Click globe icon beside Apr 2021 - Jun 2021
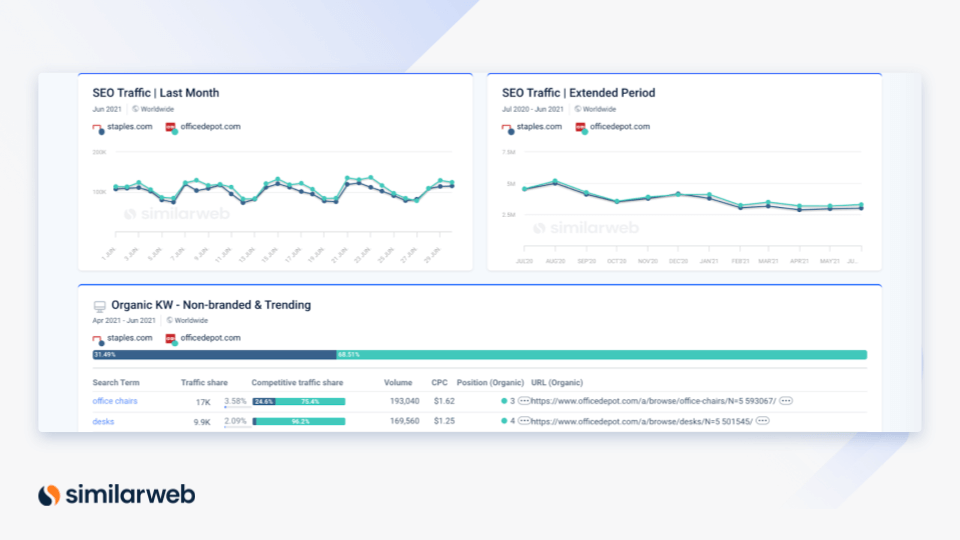The width and height of the screenshot is (960, 540). tap(170, 320)
